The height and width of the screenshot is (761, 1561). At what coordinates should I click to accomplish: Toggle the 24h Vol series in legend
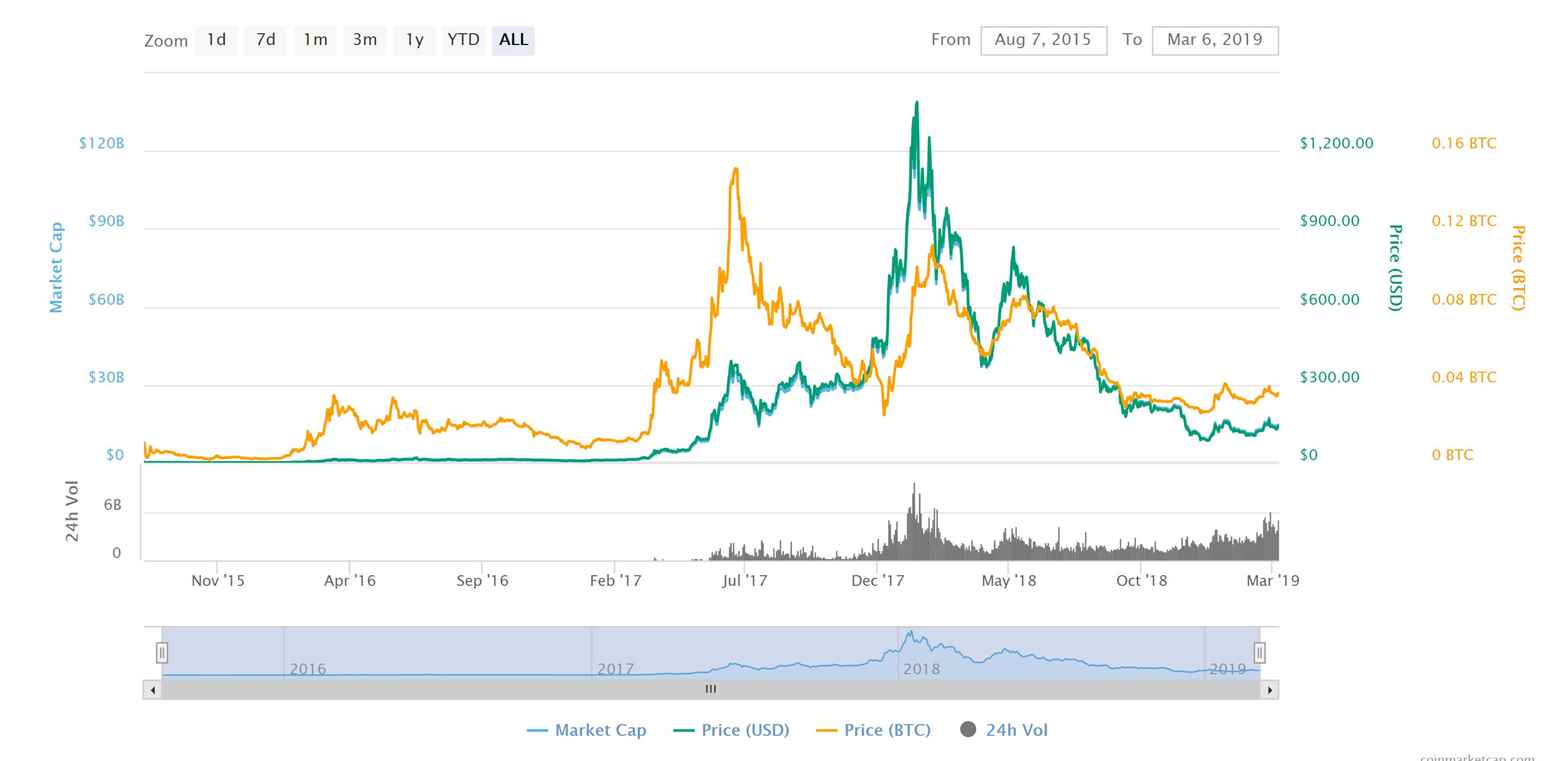coord(1004,730)
